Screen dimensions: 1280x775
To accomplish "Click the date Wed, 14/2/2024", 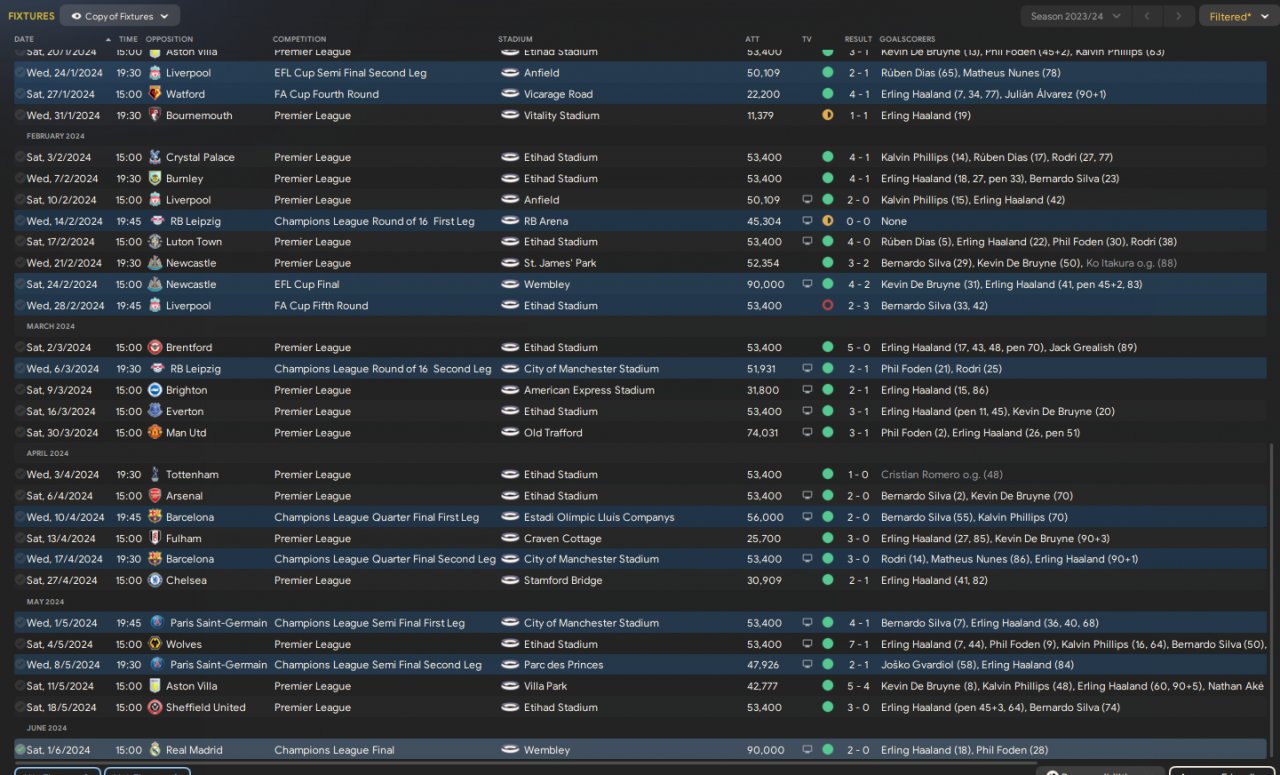I will click(x=64, y=221).
